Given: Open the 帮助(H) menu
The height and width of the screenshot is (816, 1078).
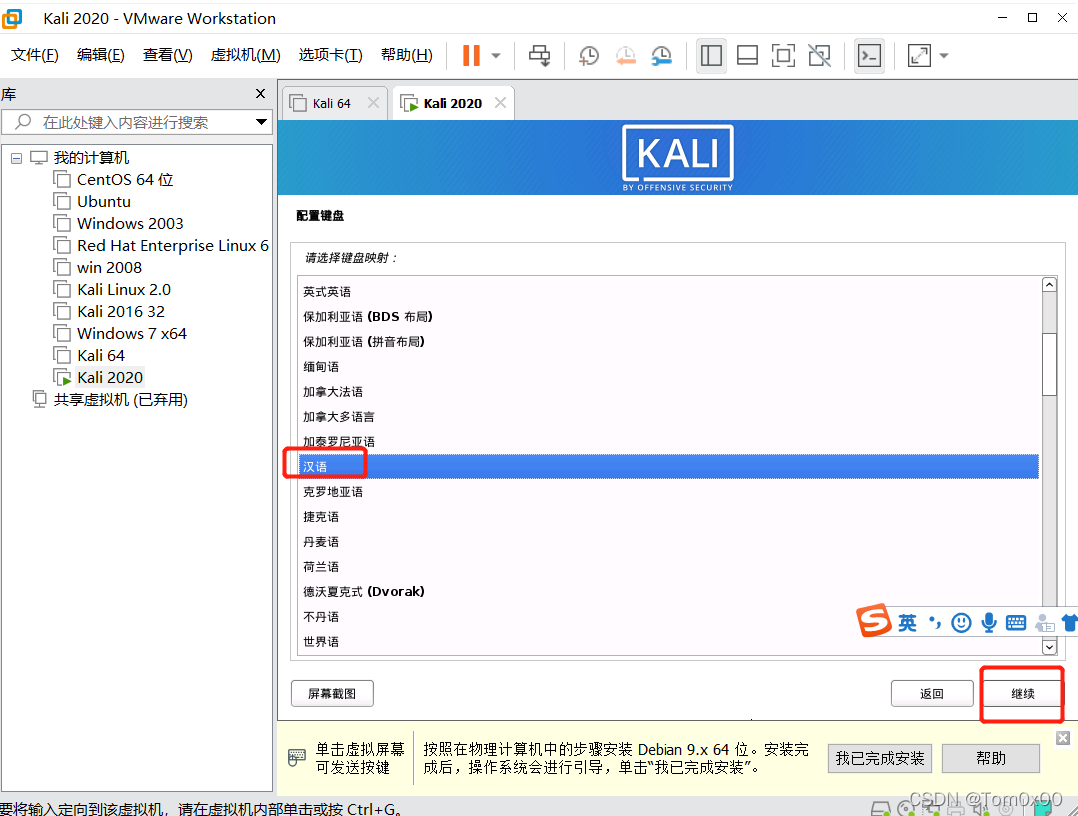Looking at the screenshot, I should pyautogui.click(x=406, y=55).
